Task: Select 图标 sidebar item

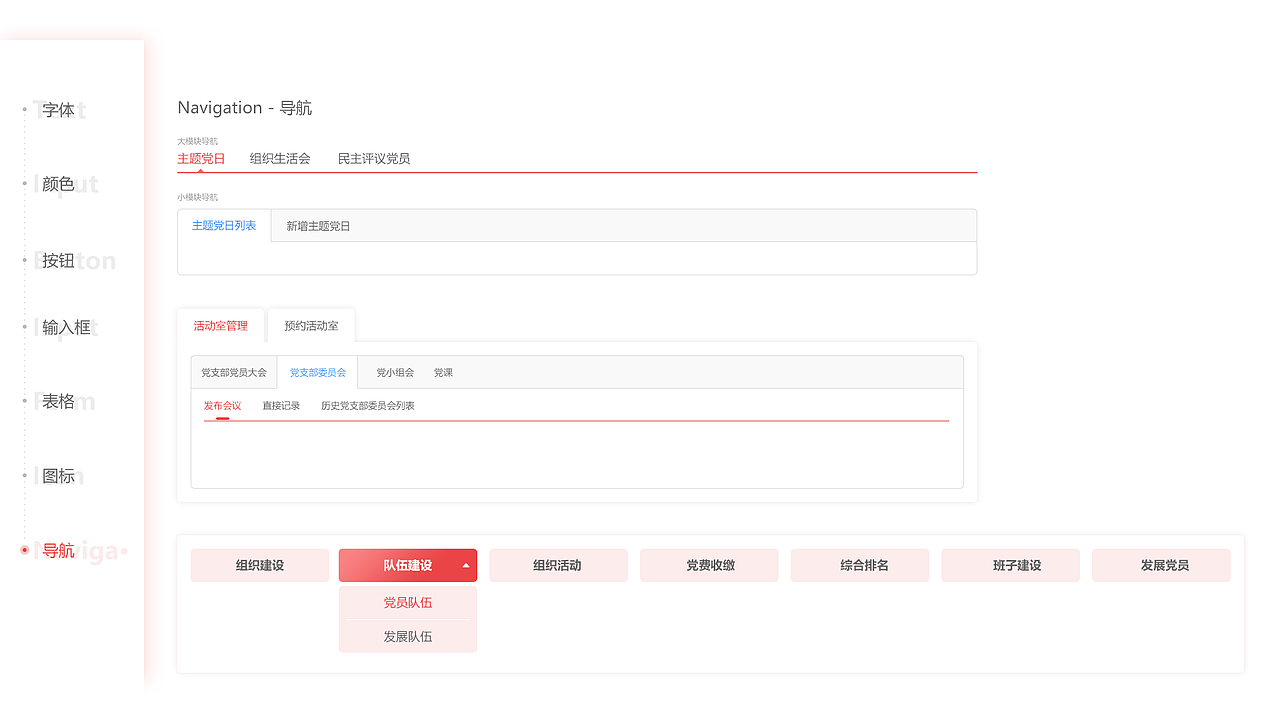Action: click(58, 476)
